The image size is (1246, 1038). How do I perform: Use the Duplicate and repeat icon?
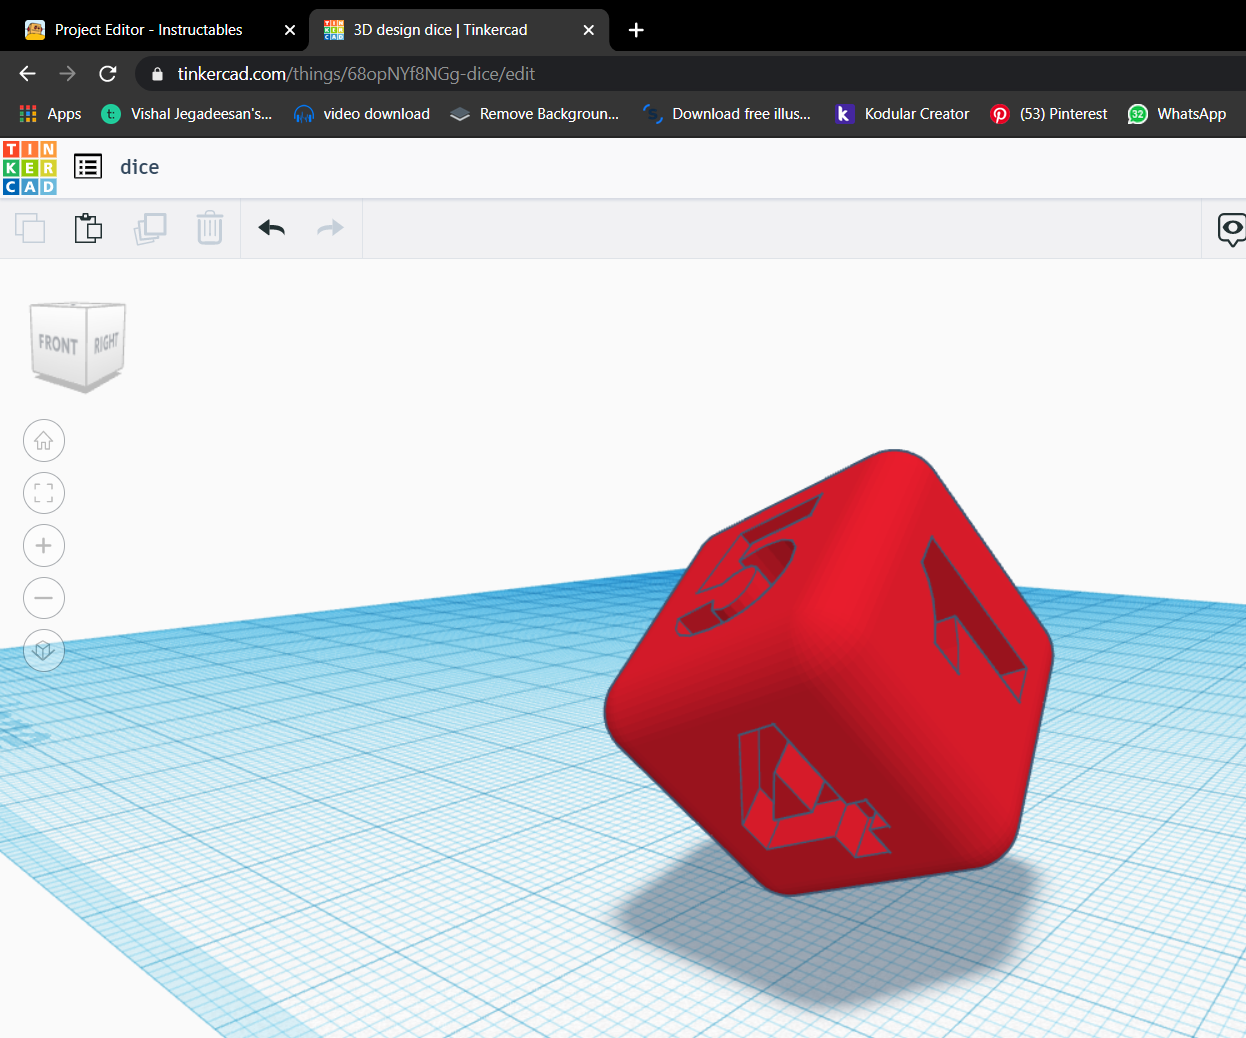click(x=150, y=228)
